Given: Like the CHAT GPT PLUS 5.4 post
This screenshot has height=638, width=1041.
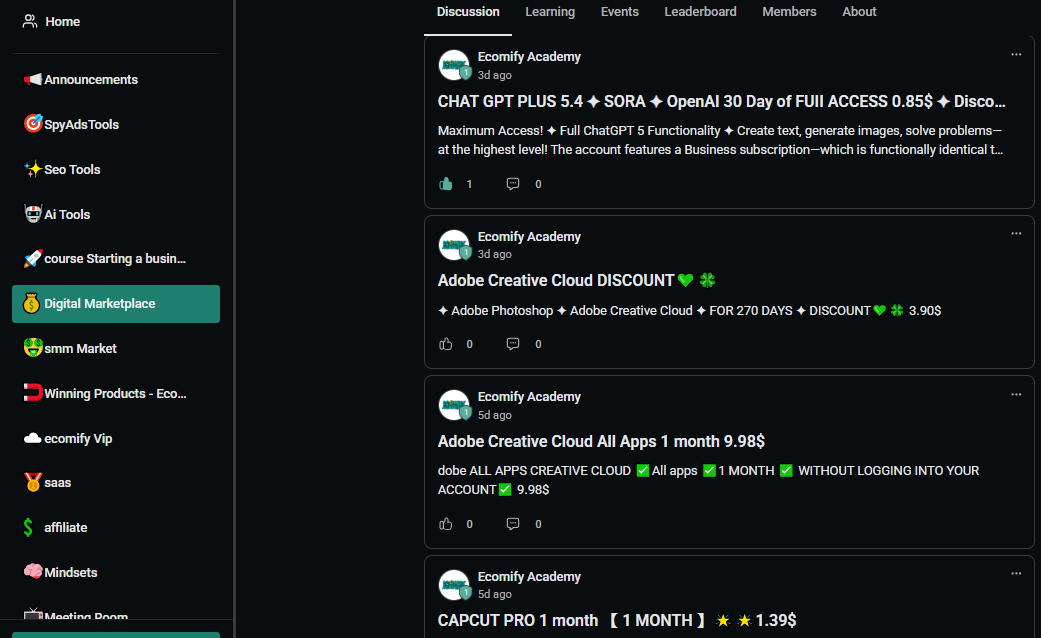Looking at the screenshot, I should pos(445,184).
